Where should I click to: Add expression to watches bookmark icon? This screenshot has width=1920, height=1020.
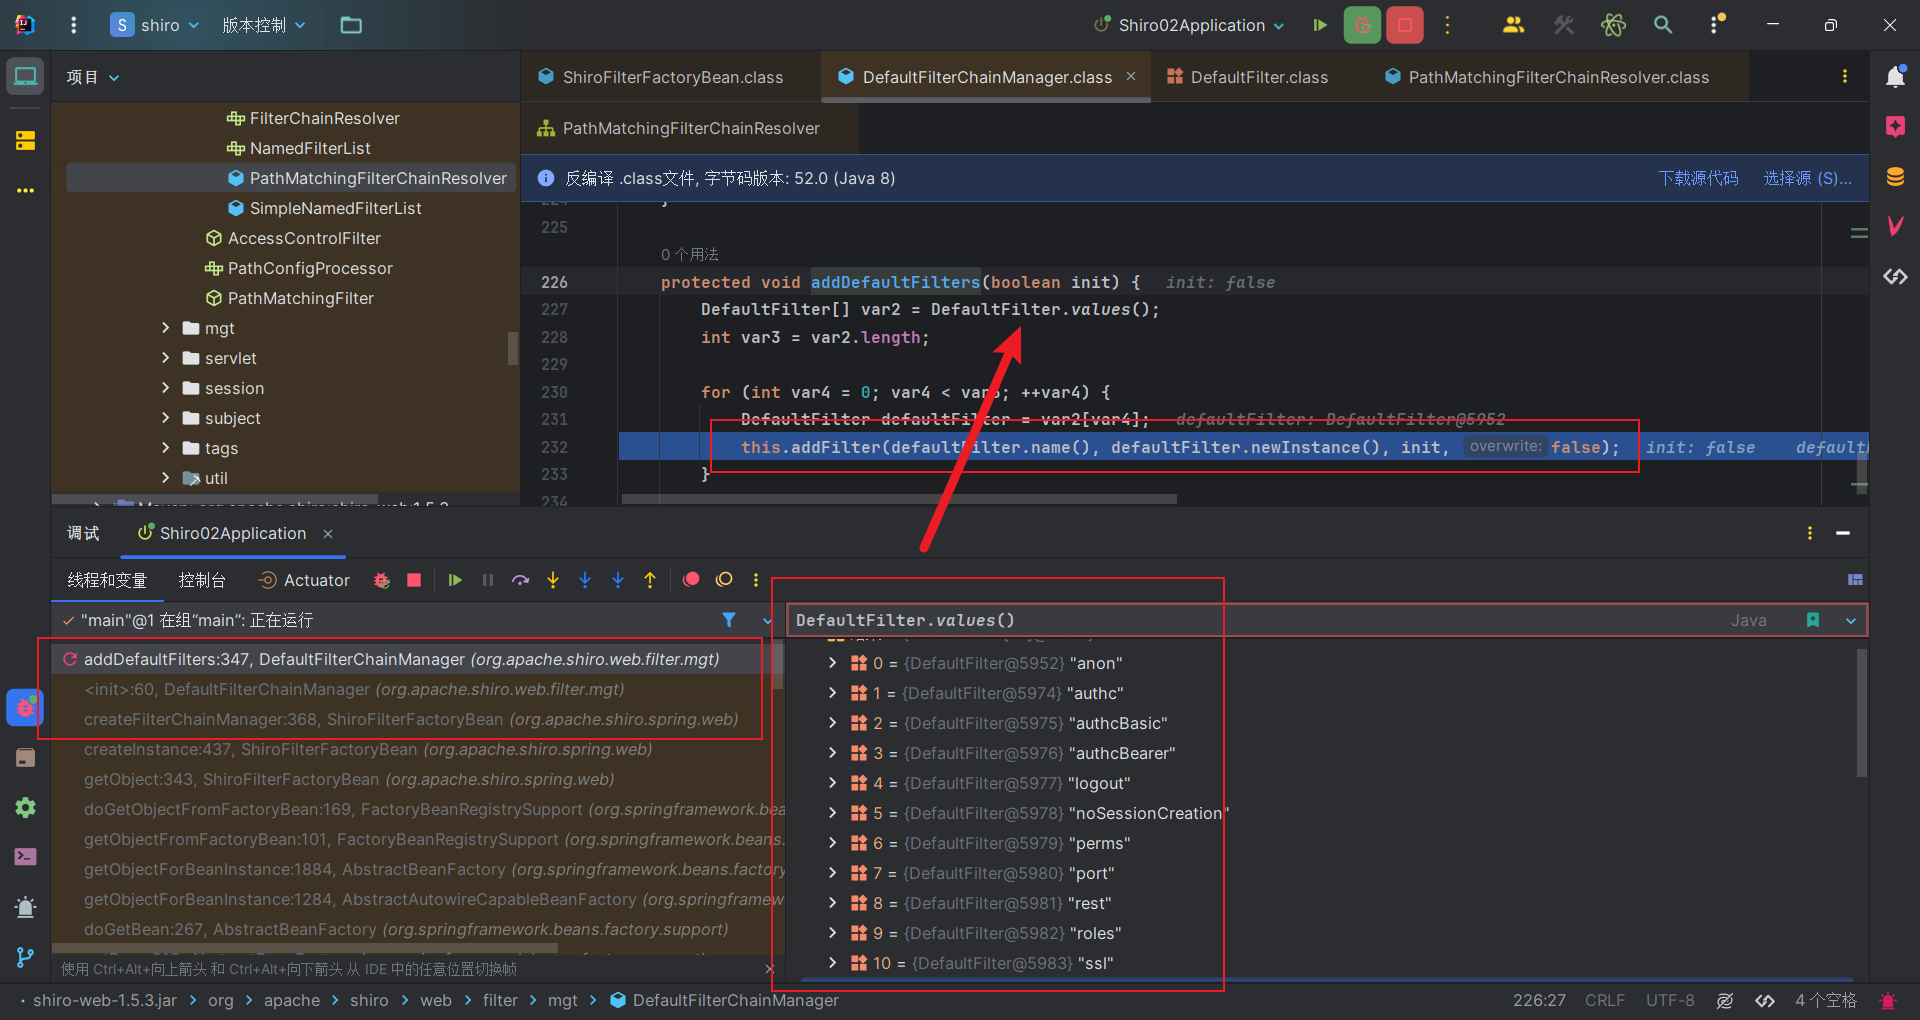tap(1813, 620)
